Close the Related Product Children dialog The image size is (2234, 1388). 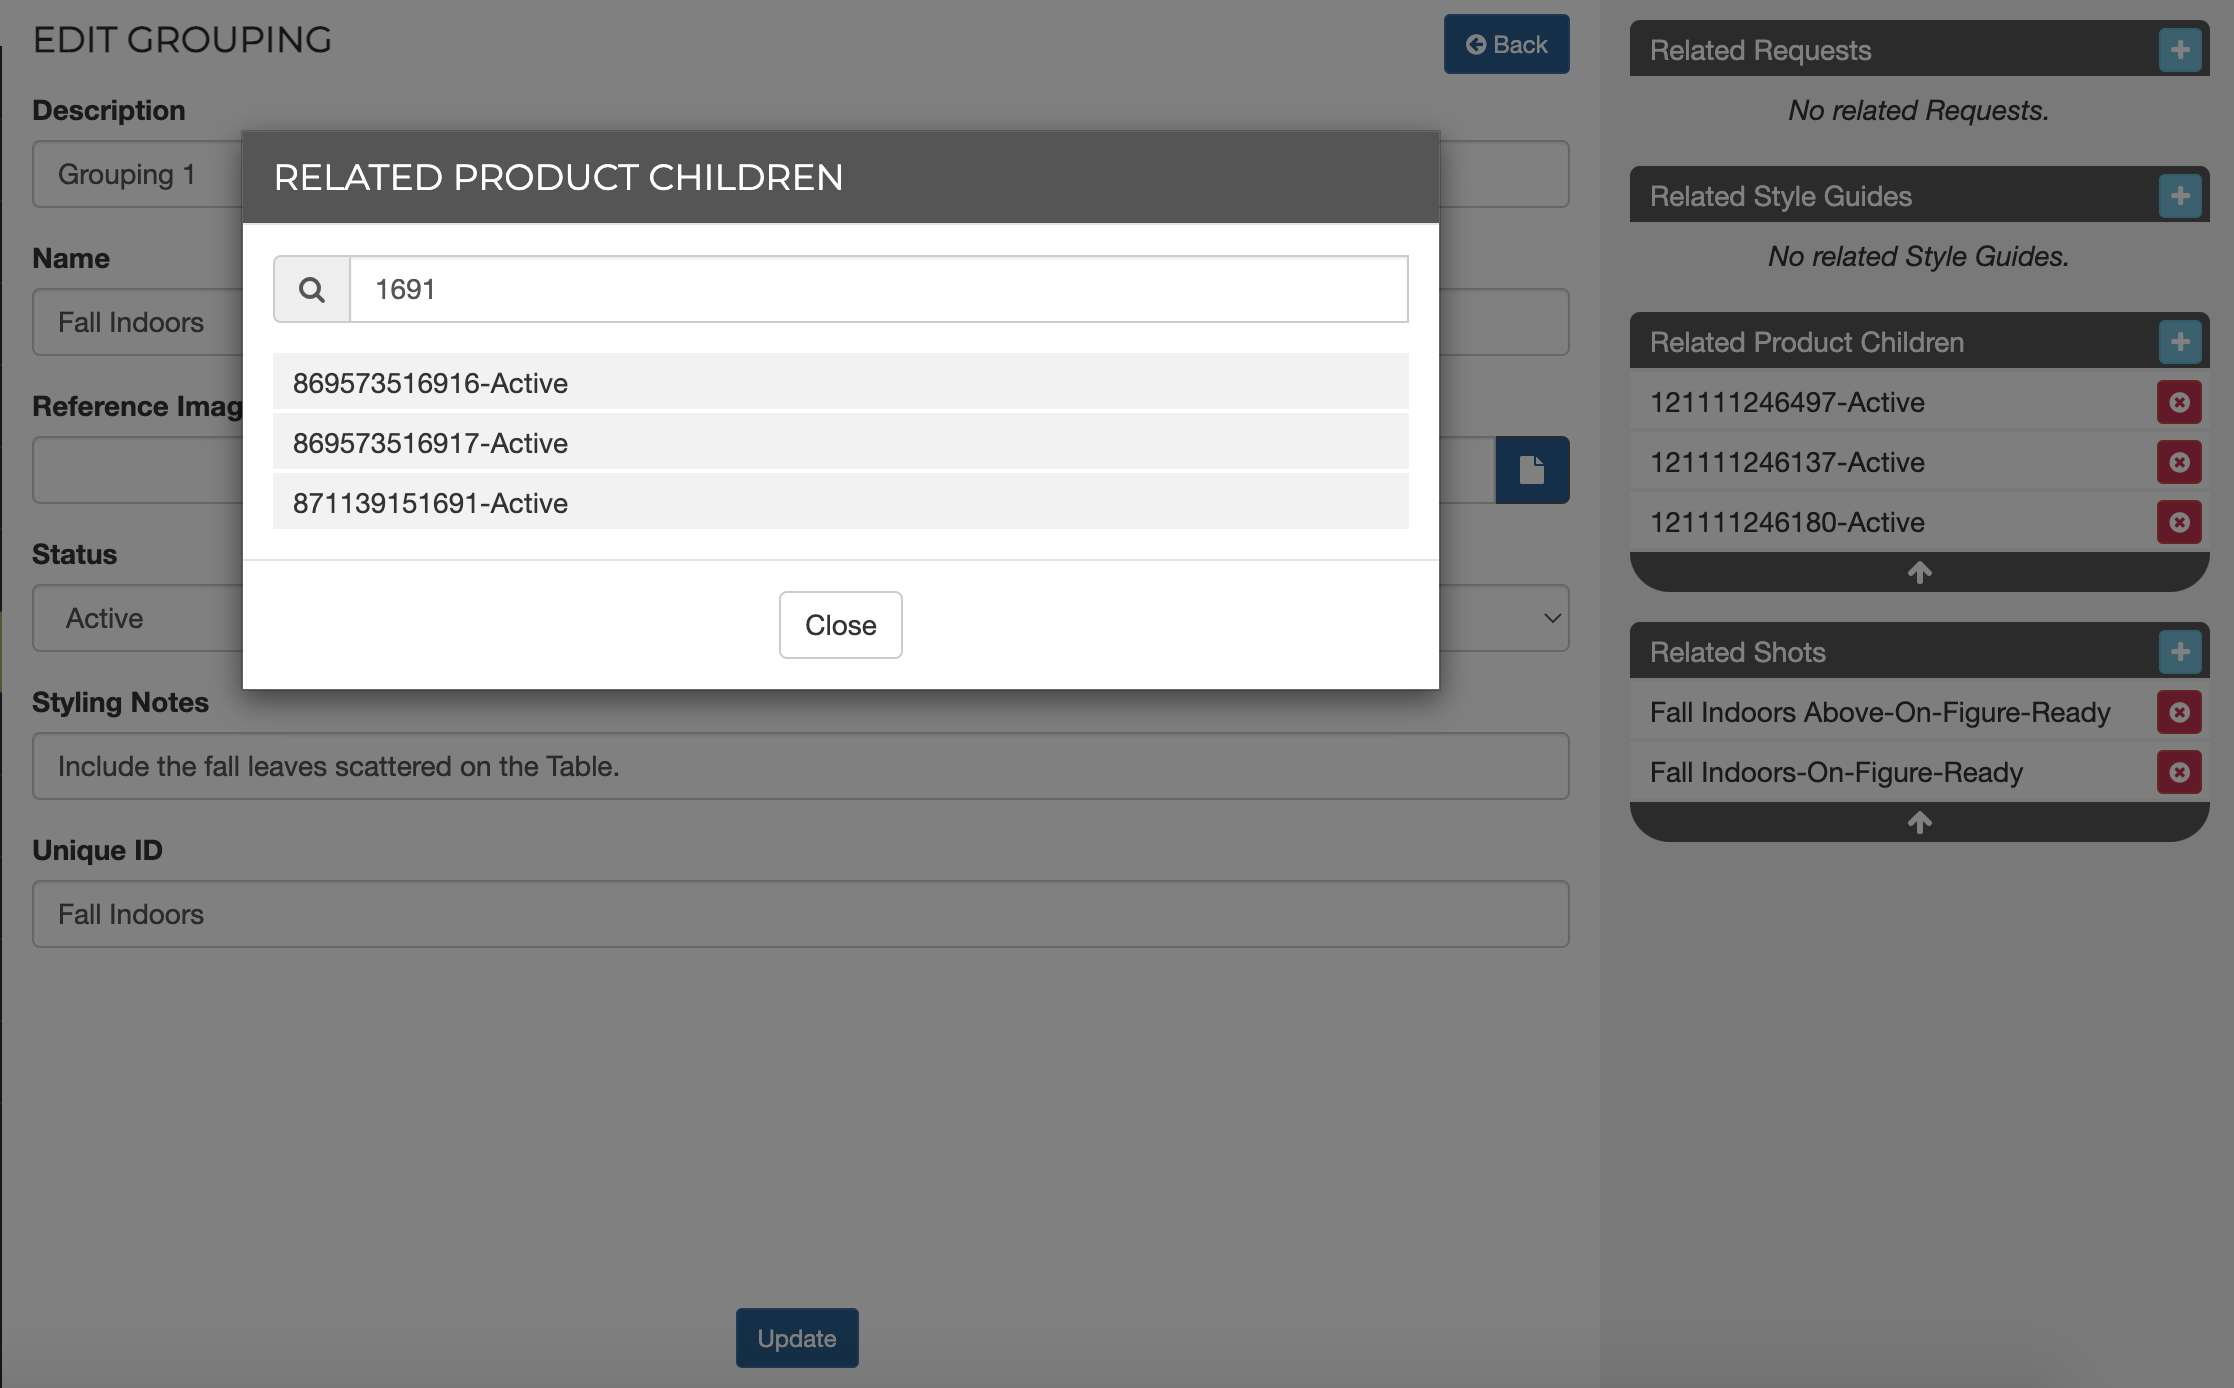(840, 625)
